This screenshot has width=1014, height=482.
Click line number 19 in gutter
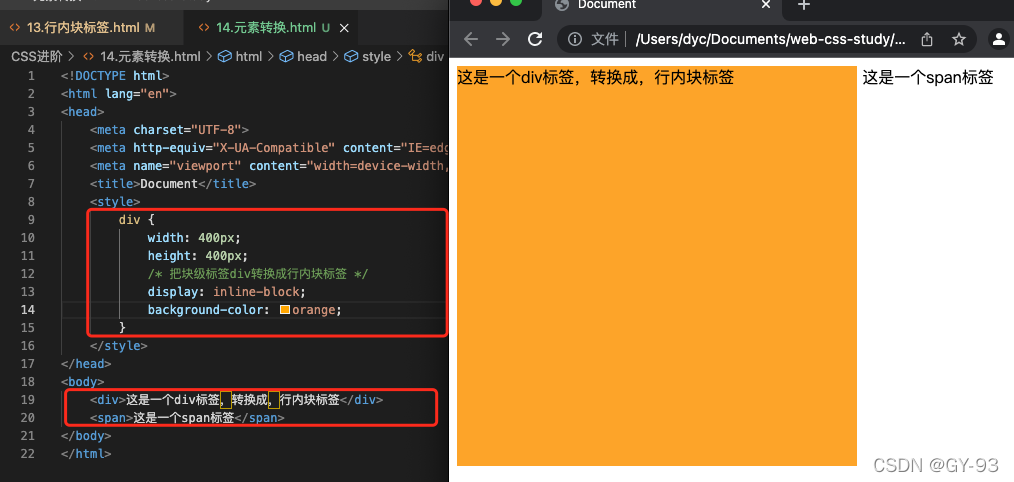(28, 400)
